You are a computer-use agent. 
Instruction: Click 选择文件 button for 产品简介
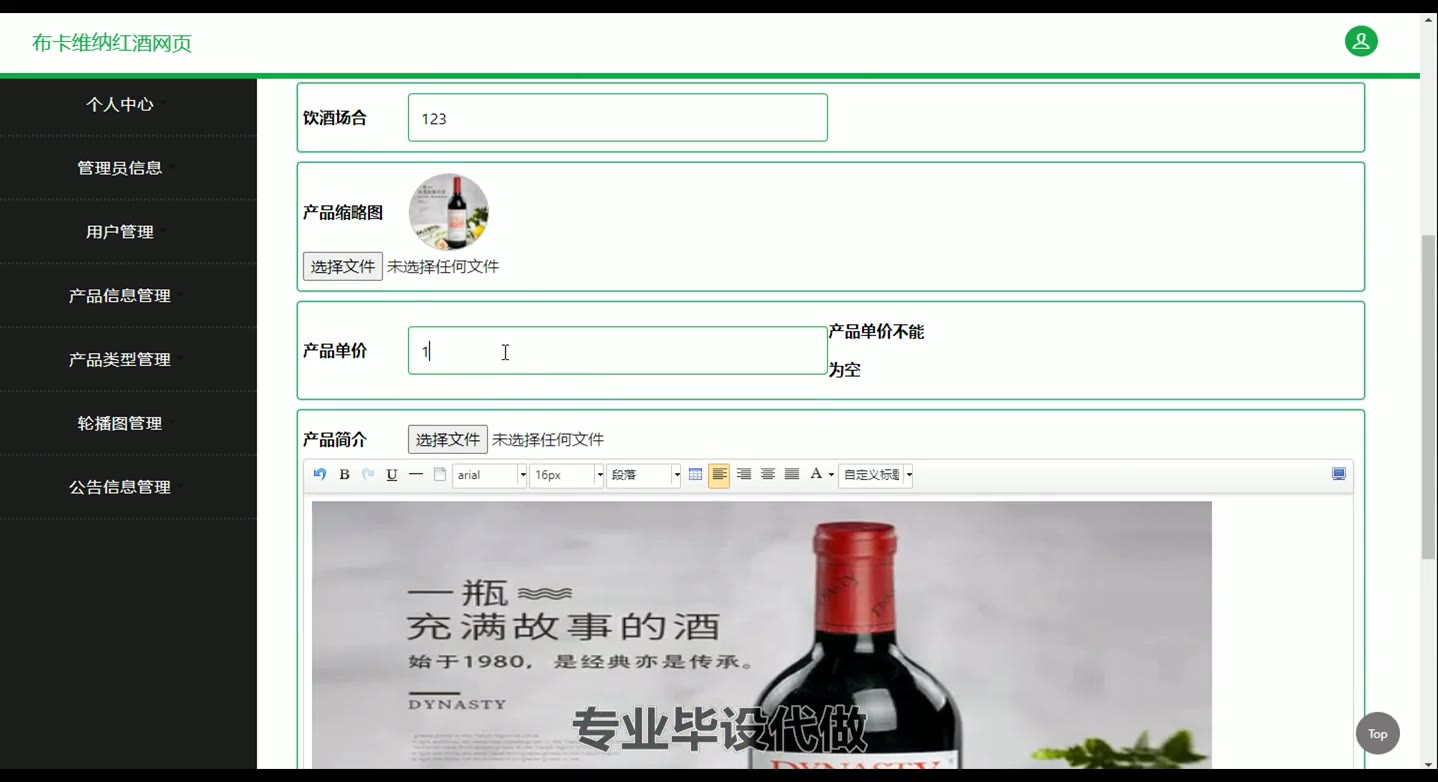coord(448,439)
